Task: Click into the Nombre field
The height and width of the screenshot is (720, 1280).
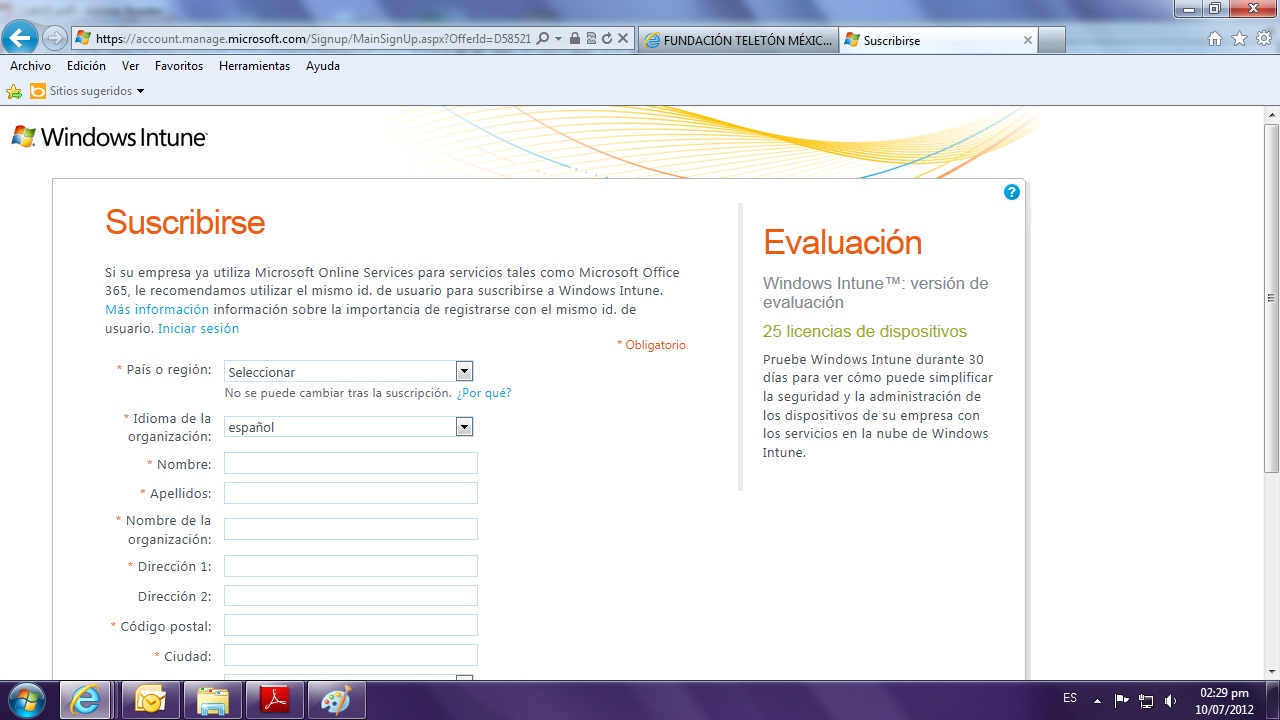Action: click(351, 463)
